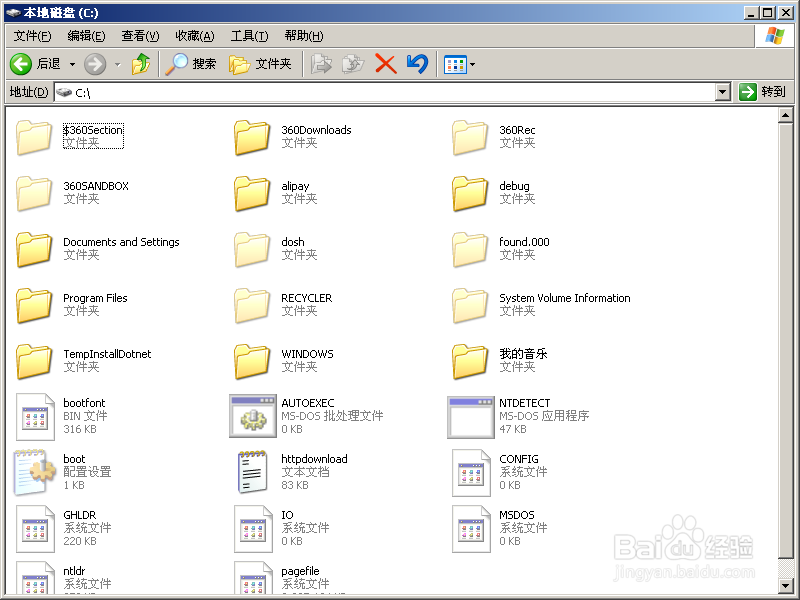This screenshot has width=800, height=600.
Task: Select the MSDOS system file icon
Action: [471, 529]
